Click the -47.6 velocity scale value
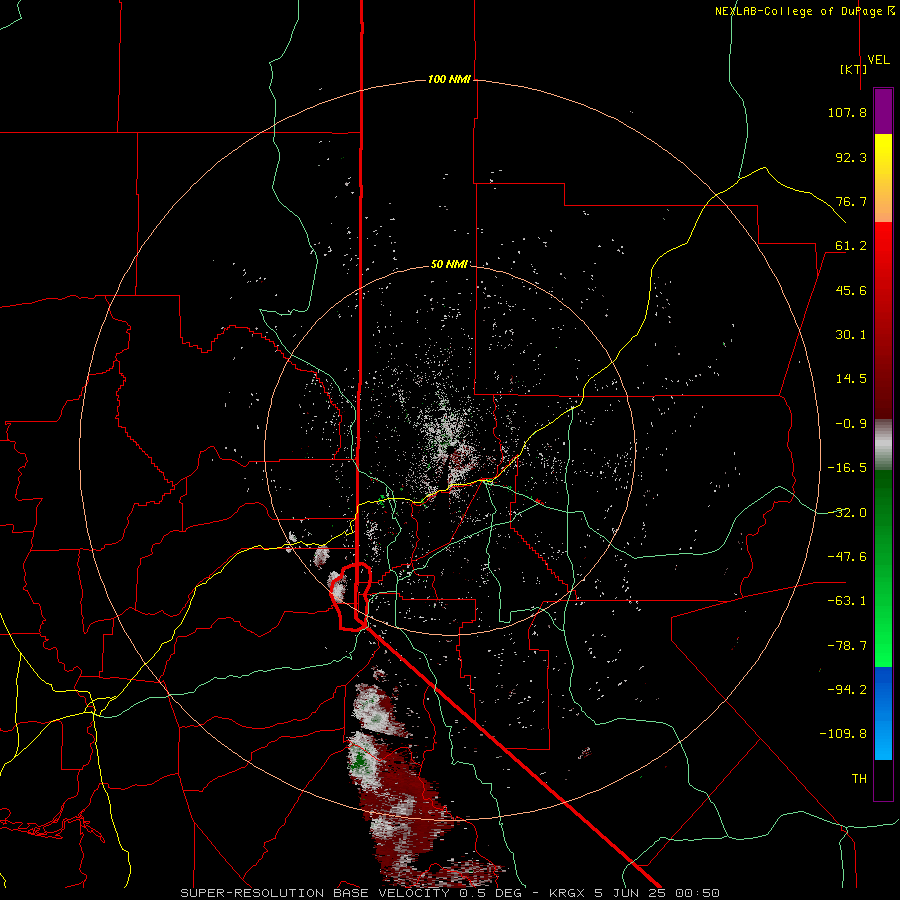 (x=847, y=556)
